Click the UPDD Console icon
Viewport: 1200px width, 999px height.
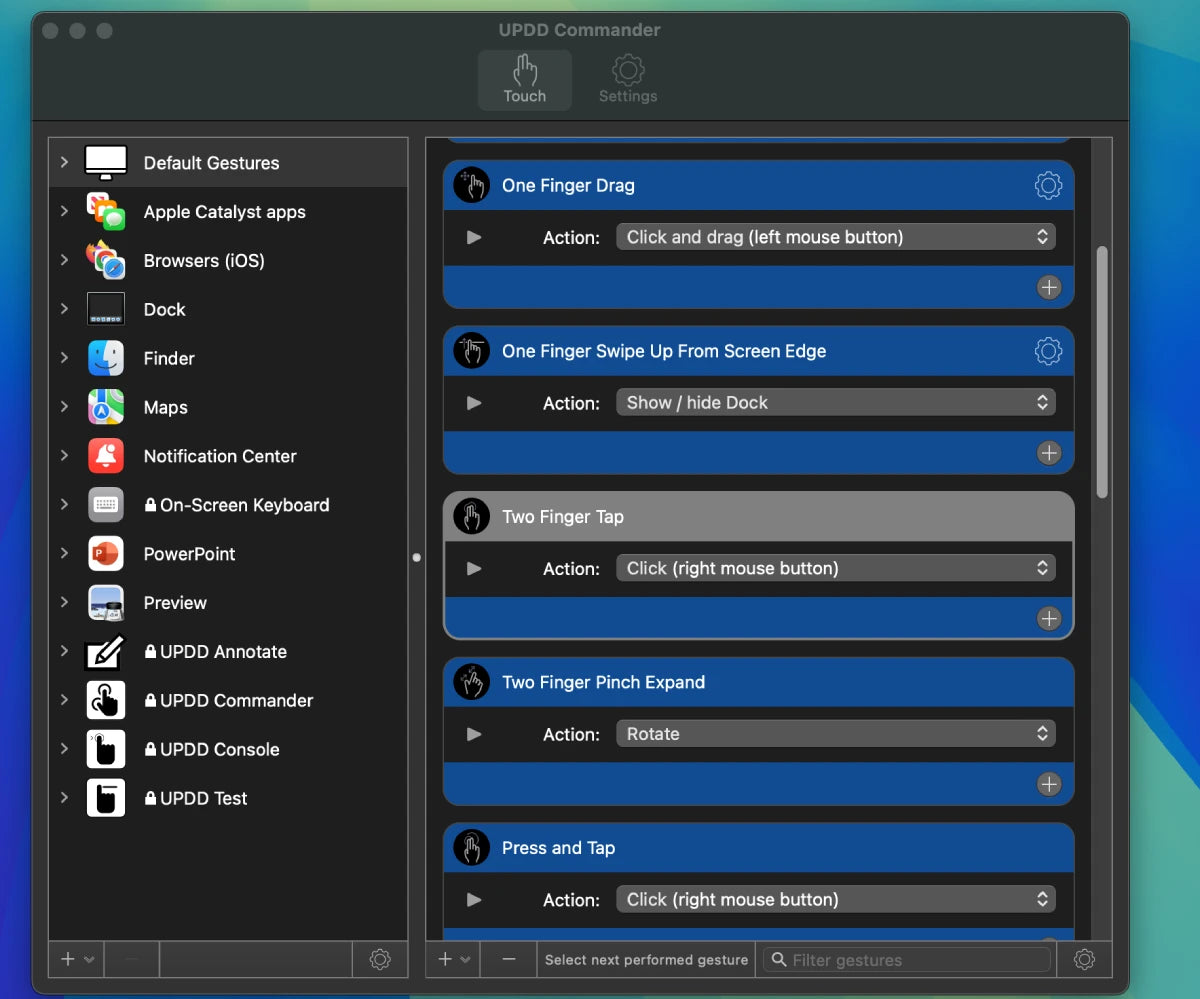tap(106, 749)
